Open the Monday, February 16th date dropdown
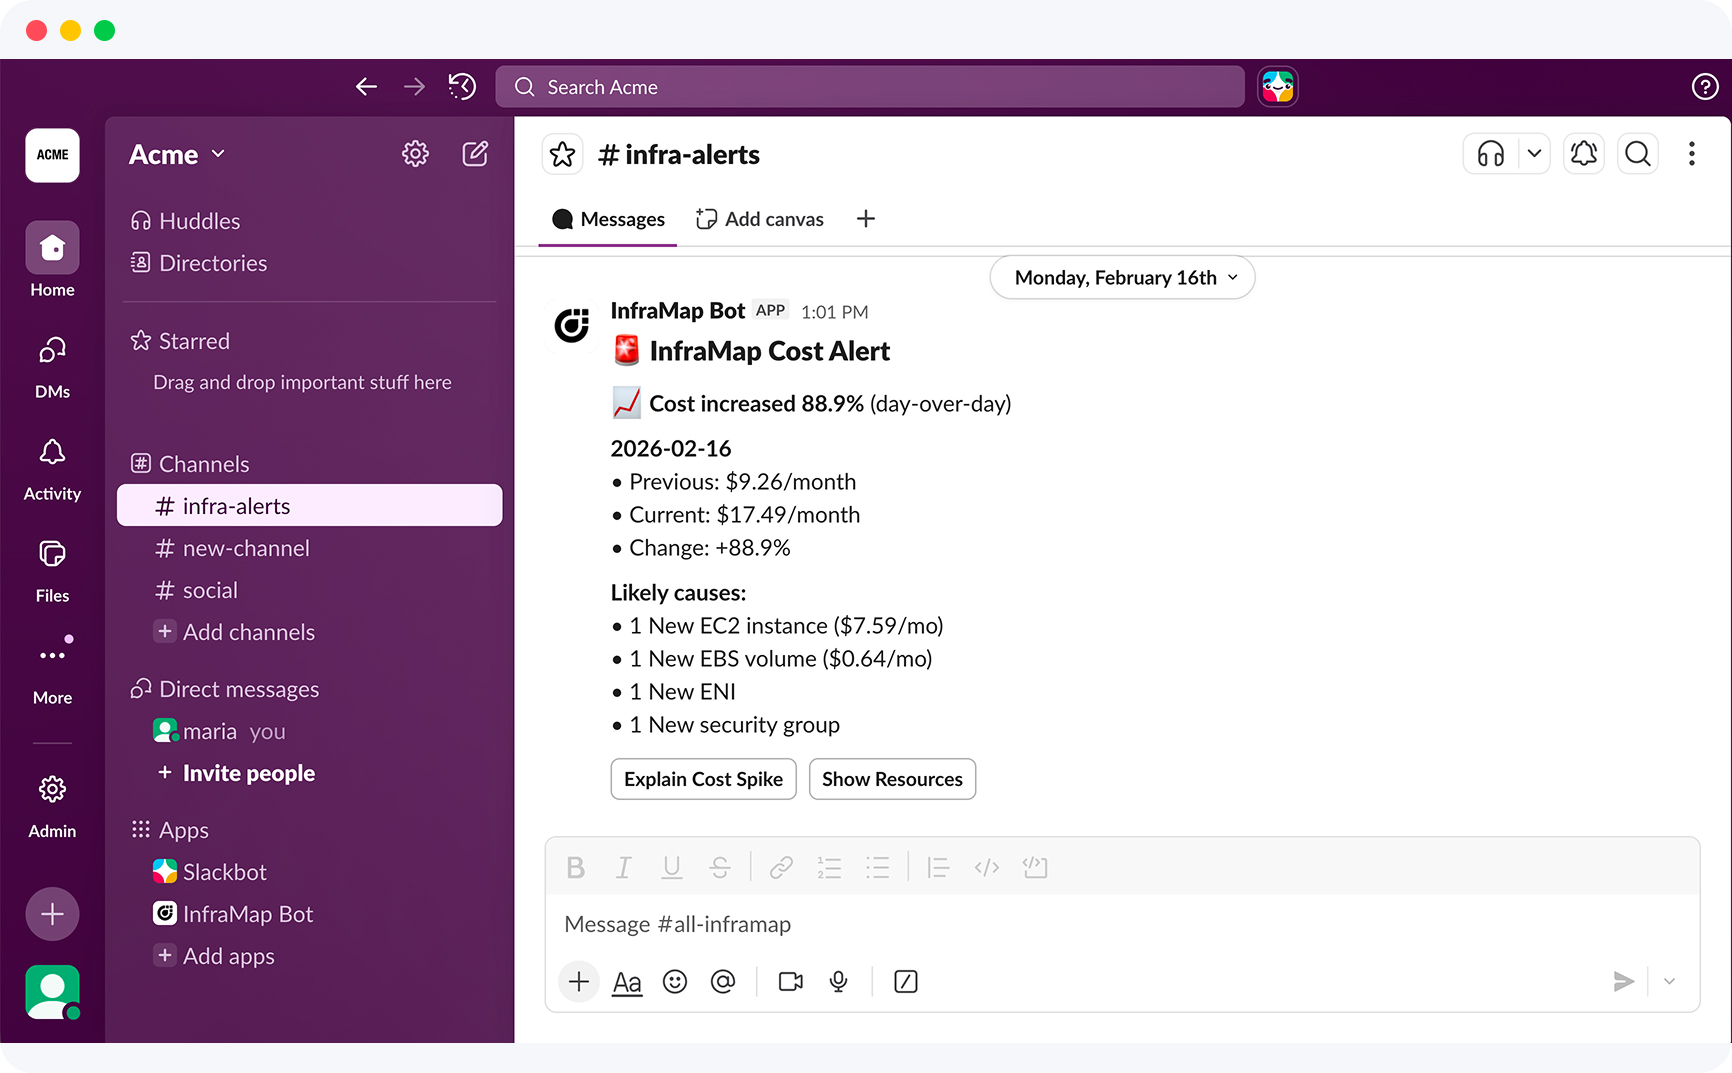The height and width of the screenshot is (1073, 1732). [1122, 278]
